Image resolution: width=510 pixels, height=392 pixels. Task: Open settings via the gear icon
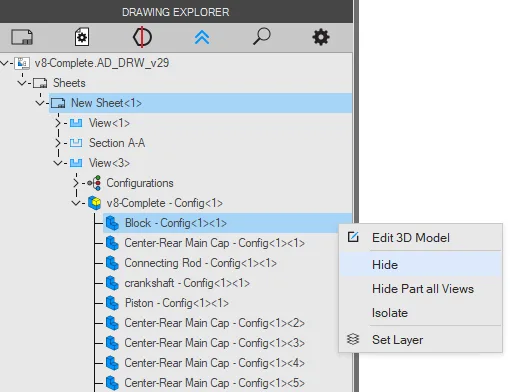tap(321, 37)
